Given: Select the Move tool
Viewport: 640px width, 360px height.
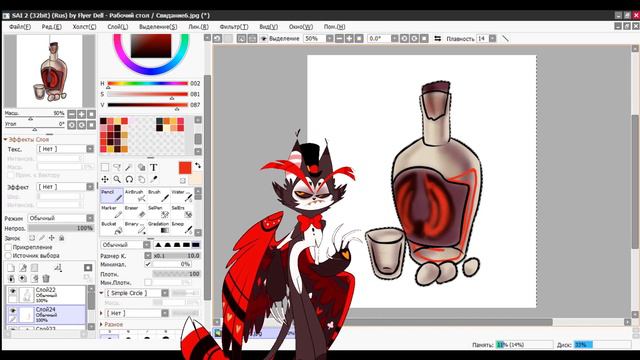Looking at the screenshot, I should click(105, 179).
